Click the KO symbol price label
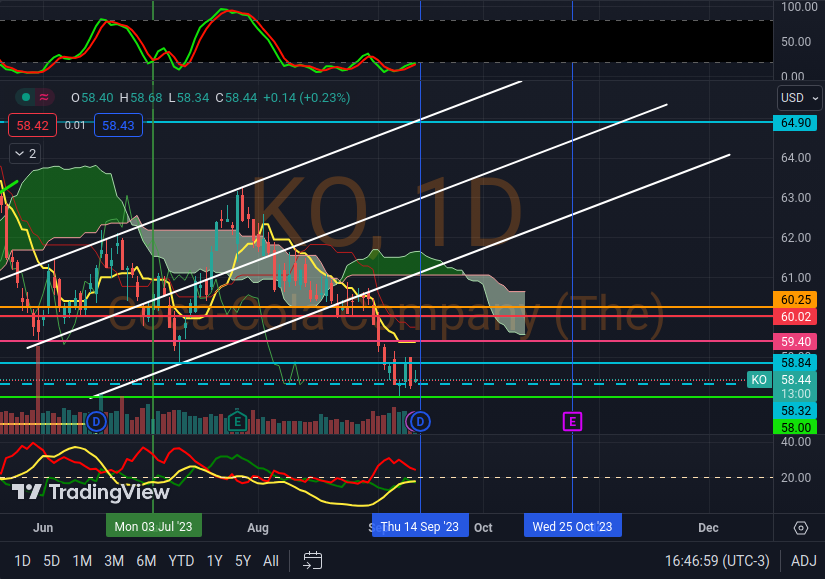825x579 pixels. 759,380
